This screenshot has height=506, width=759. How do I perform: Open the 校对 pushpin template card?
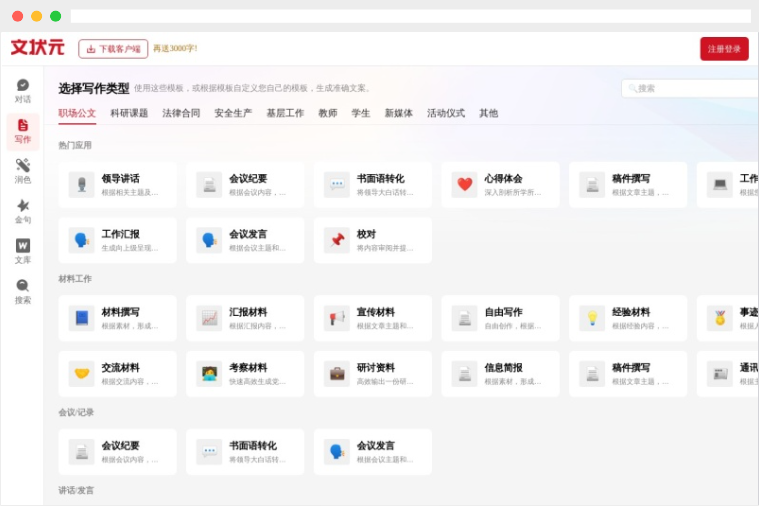coord(372,240)
